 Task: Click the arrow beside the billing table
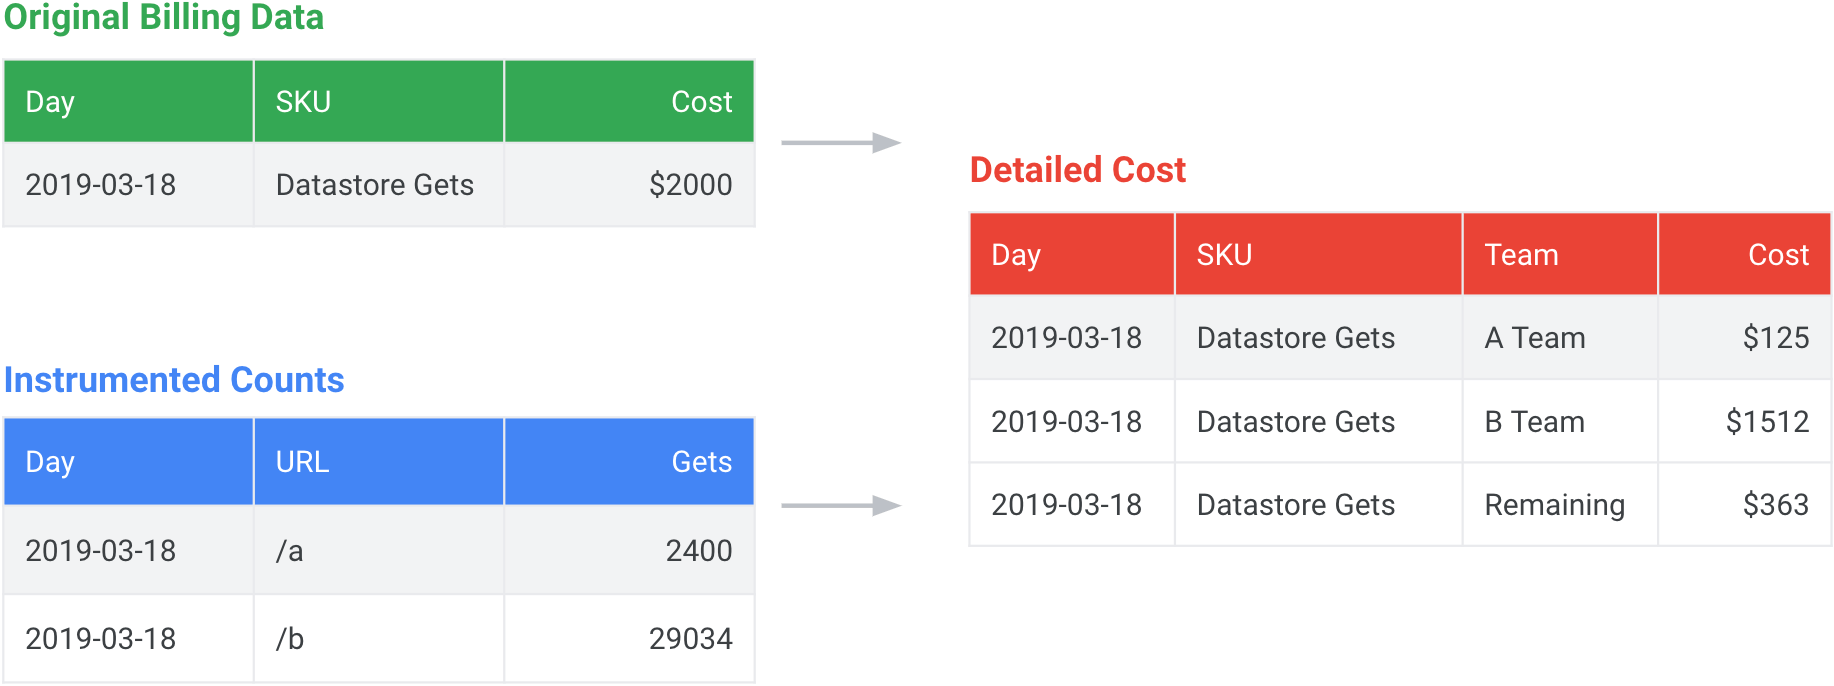click(840, 143)
